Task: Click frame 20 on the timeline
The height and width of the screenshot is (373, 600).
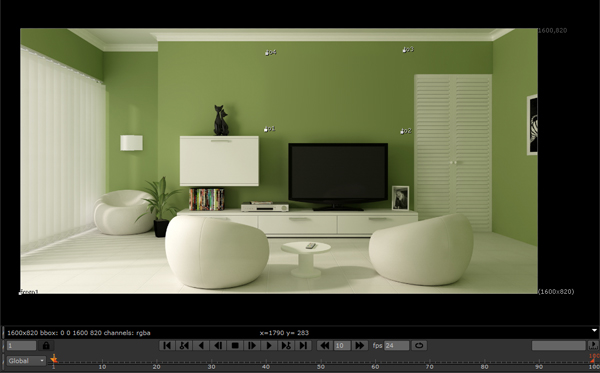Action: coord(157,366)
